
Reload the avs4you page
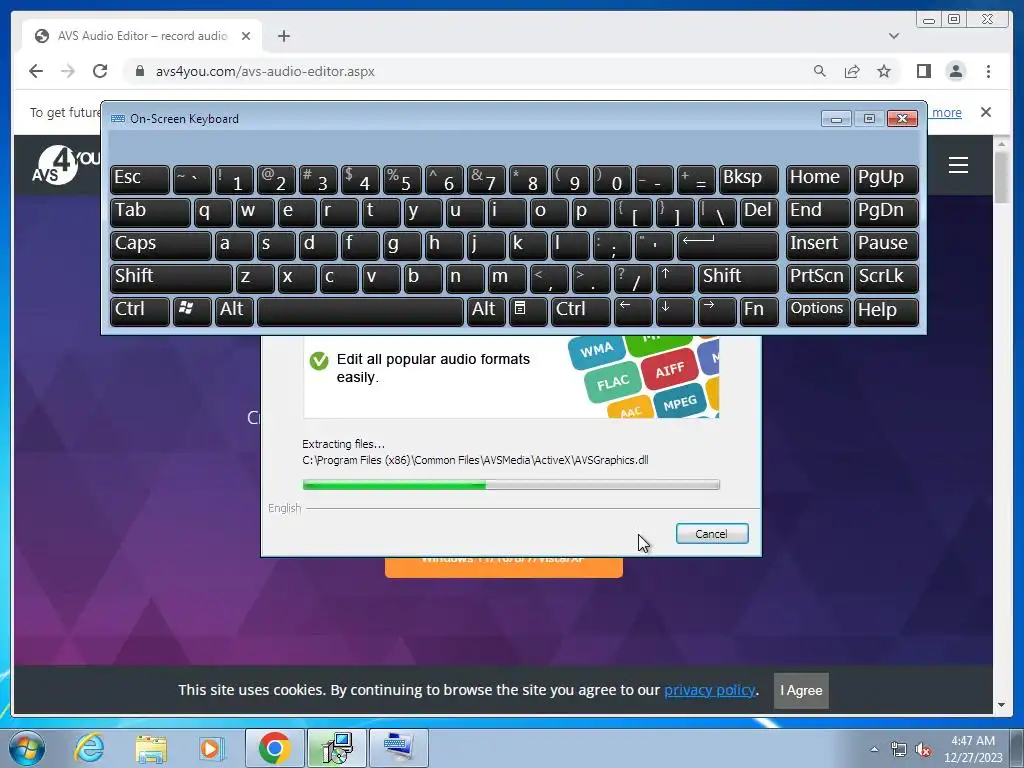100,71
